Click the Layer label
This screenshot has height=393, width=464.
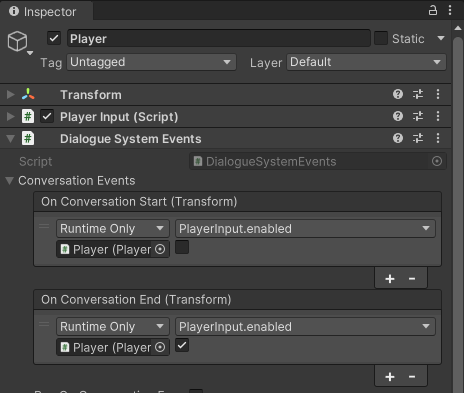[266, 63]
